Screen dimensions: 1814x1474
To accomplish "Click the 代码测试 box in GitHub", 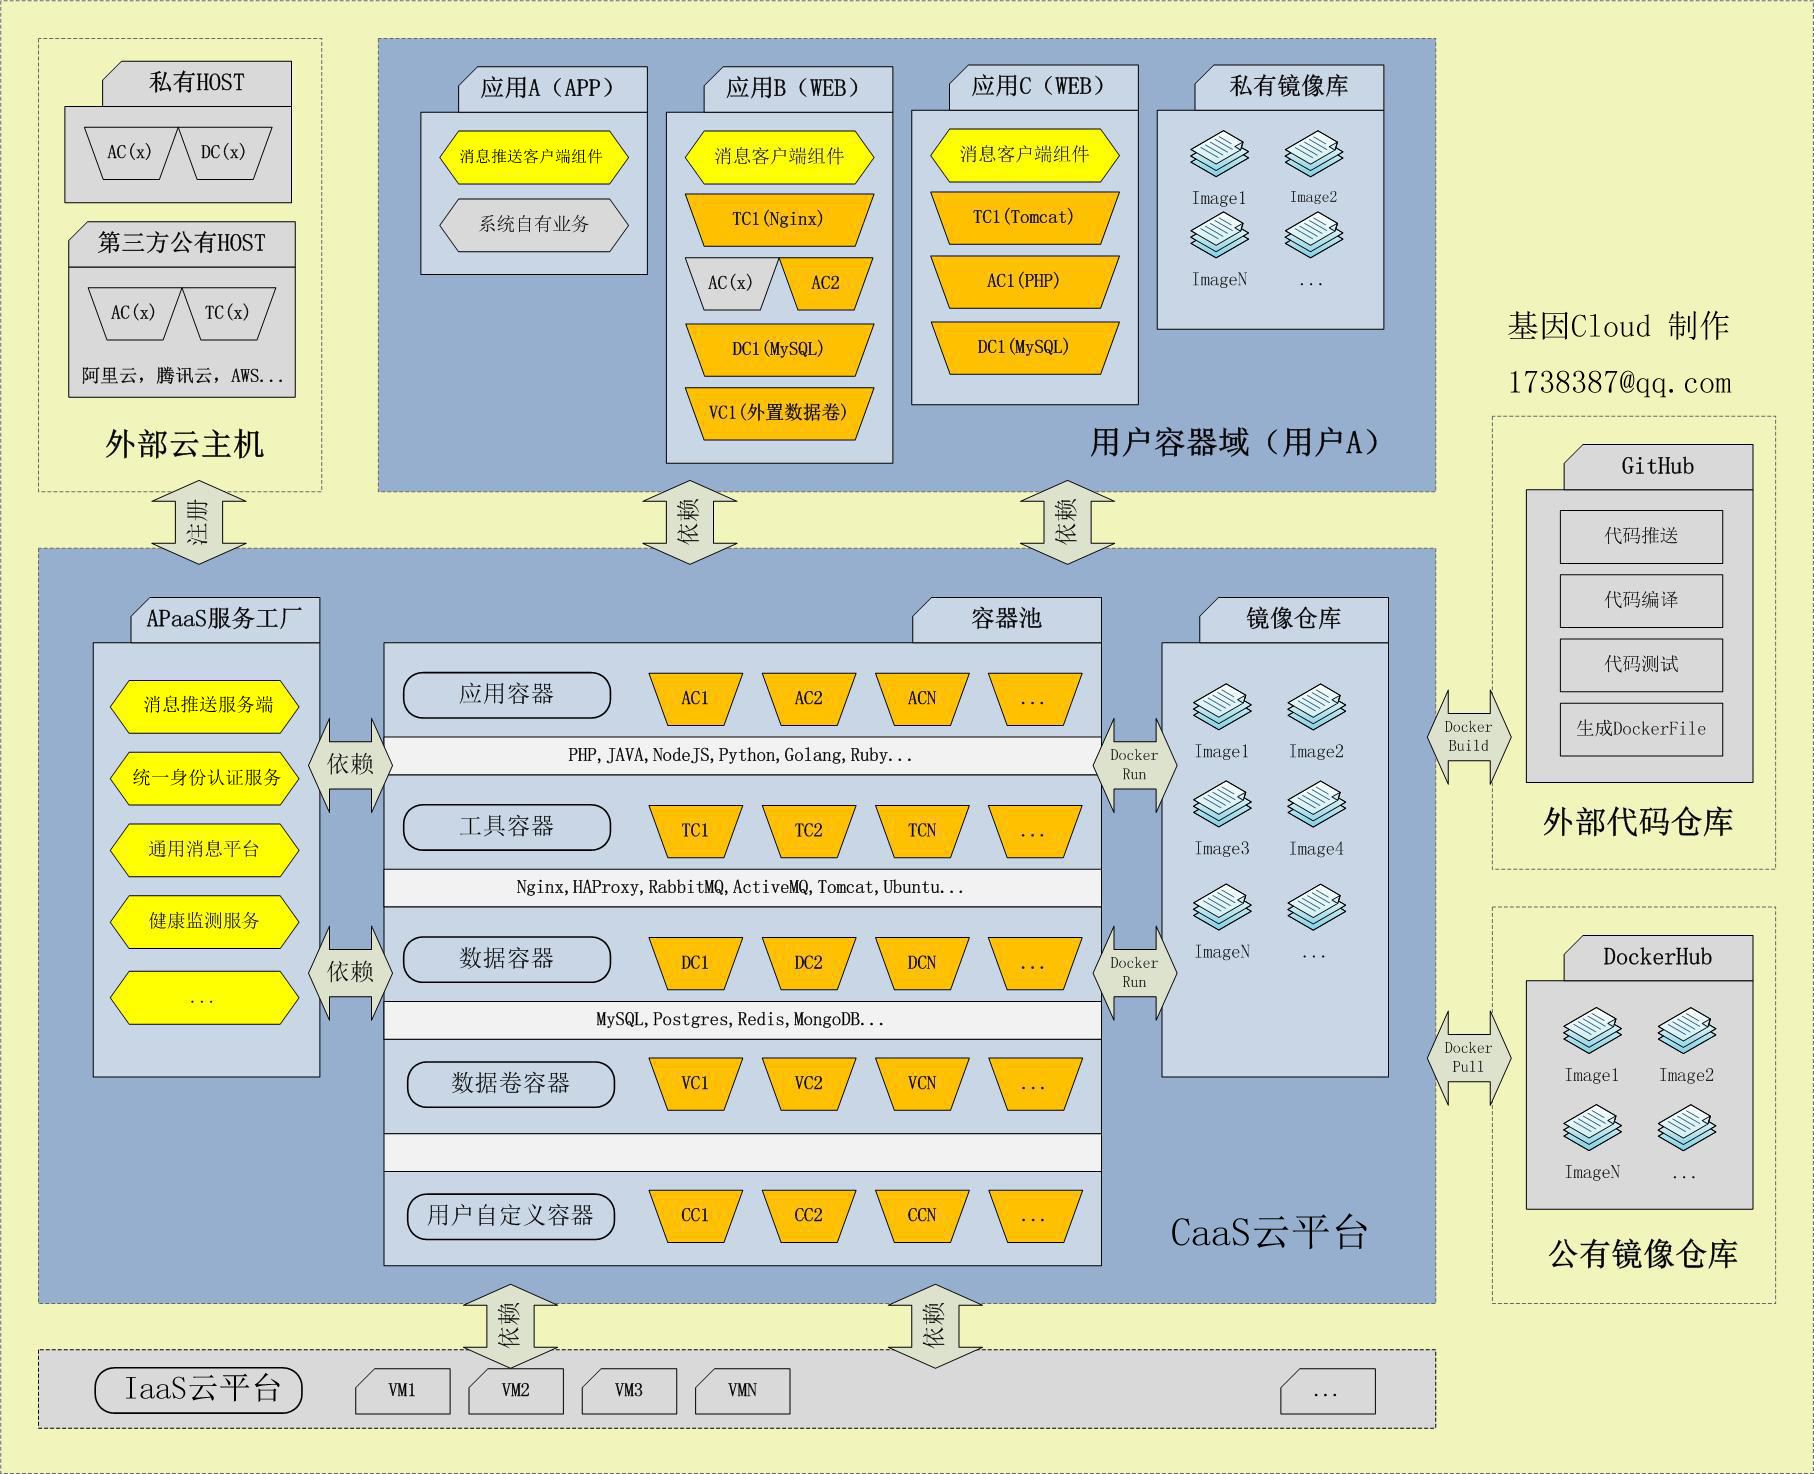I will coord(1641,665).
